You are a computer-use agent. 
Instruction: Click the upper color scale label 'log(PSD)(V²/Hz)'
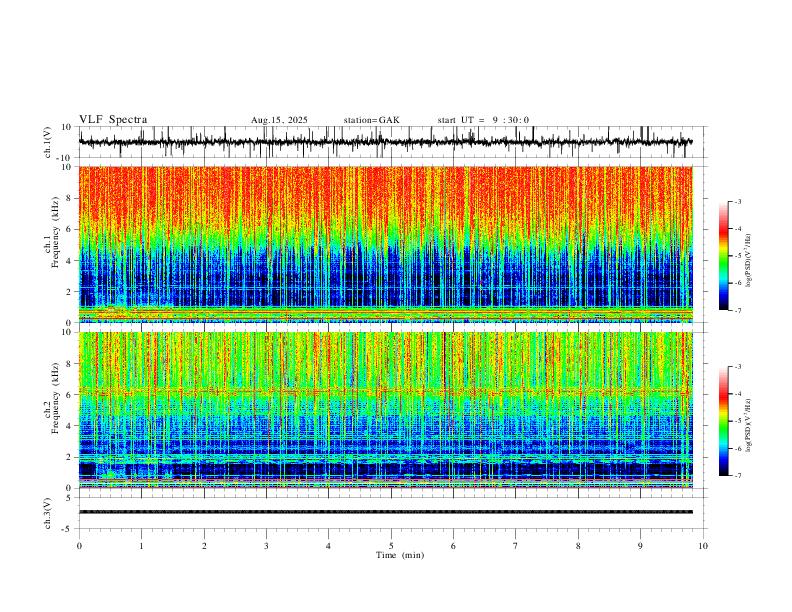pos(749,261)
